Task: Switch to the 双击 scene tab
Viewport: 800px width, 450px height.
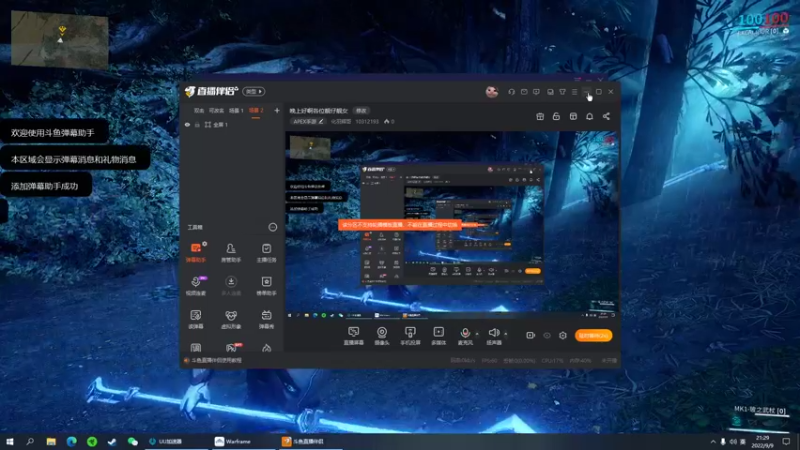Action: [199, 111]
